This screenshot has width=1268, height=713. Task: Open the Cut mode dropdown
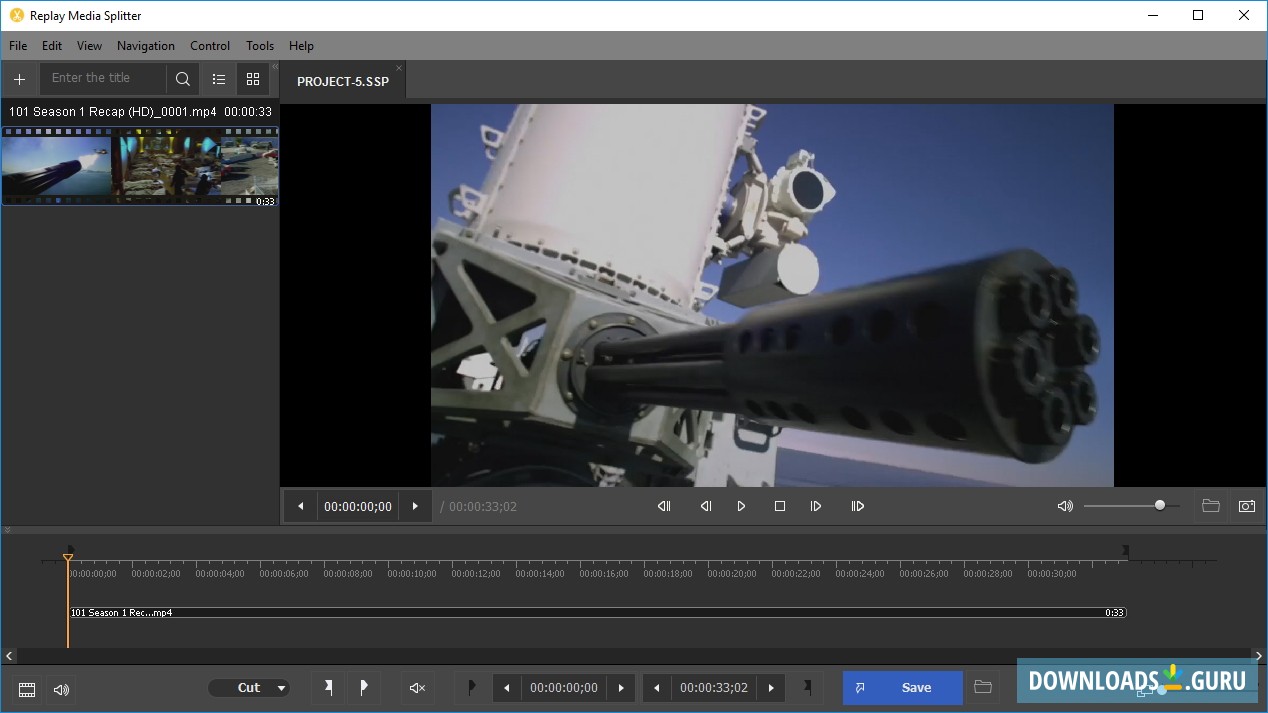click(249, 688)
